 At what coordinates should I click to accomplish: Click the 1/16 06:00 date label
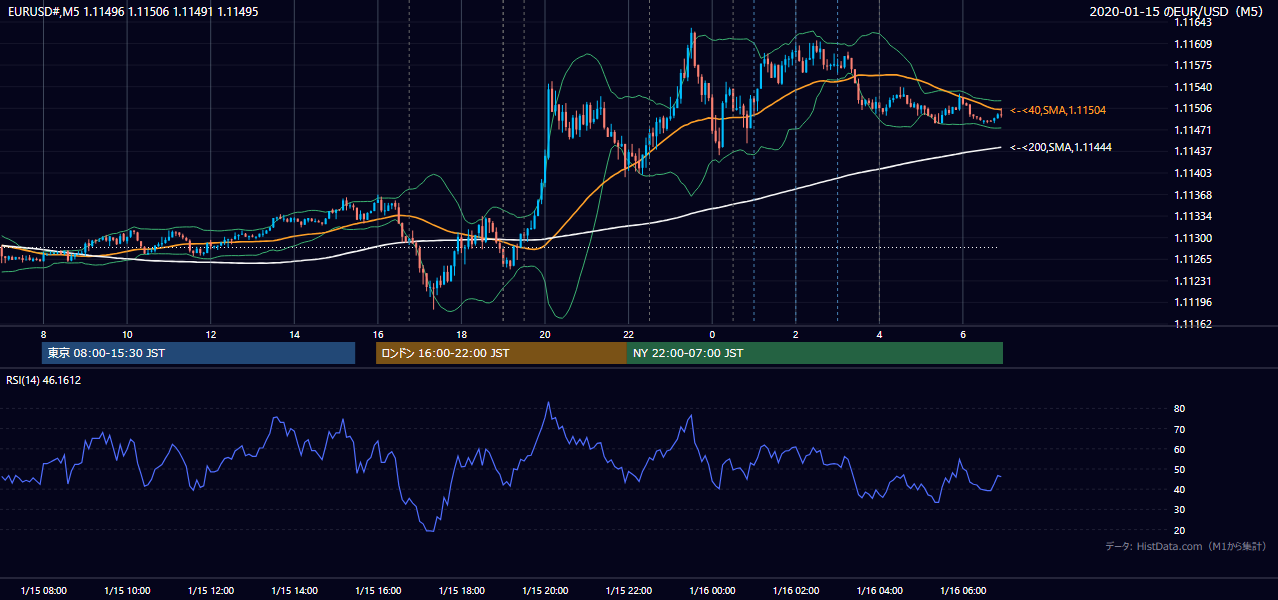[x=962, y=591]
